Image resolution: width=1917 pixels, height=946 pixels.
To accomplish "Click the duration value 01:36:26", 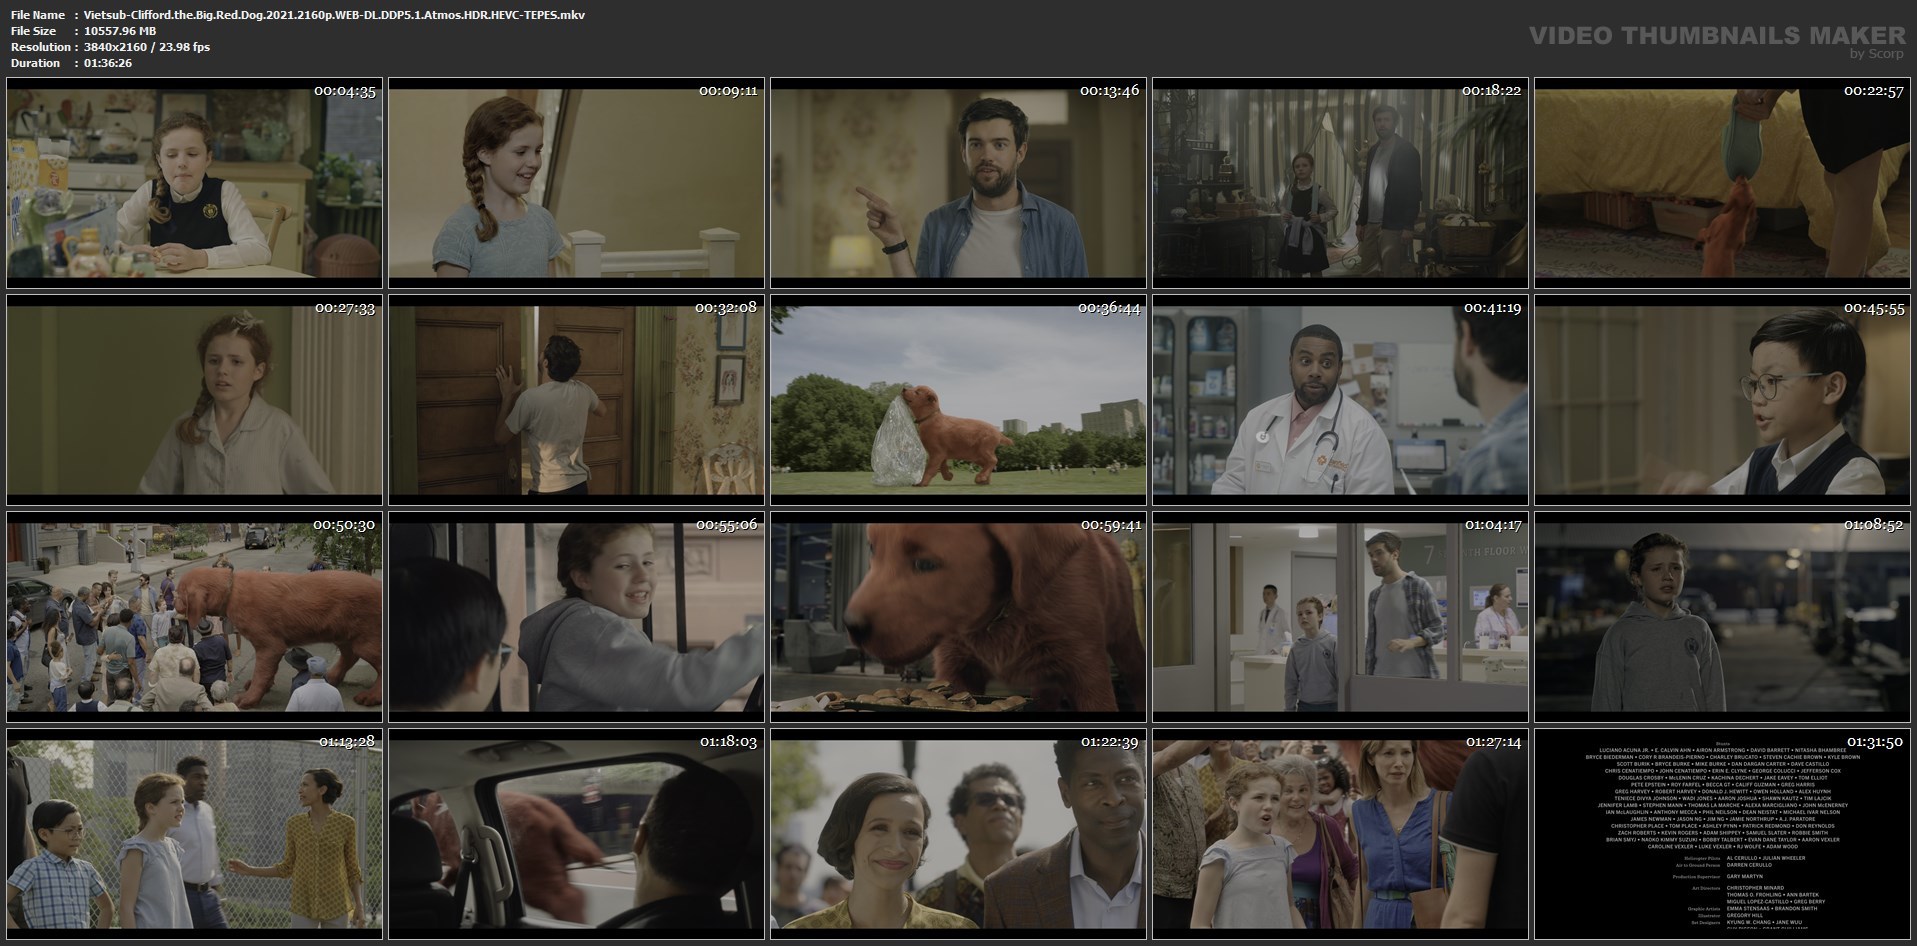I will [108, 63].
